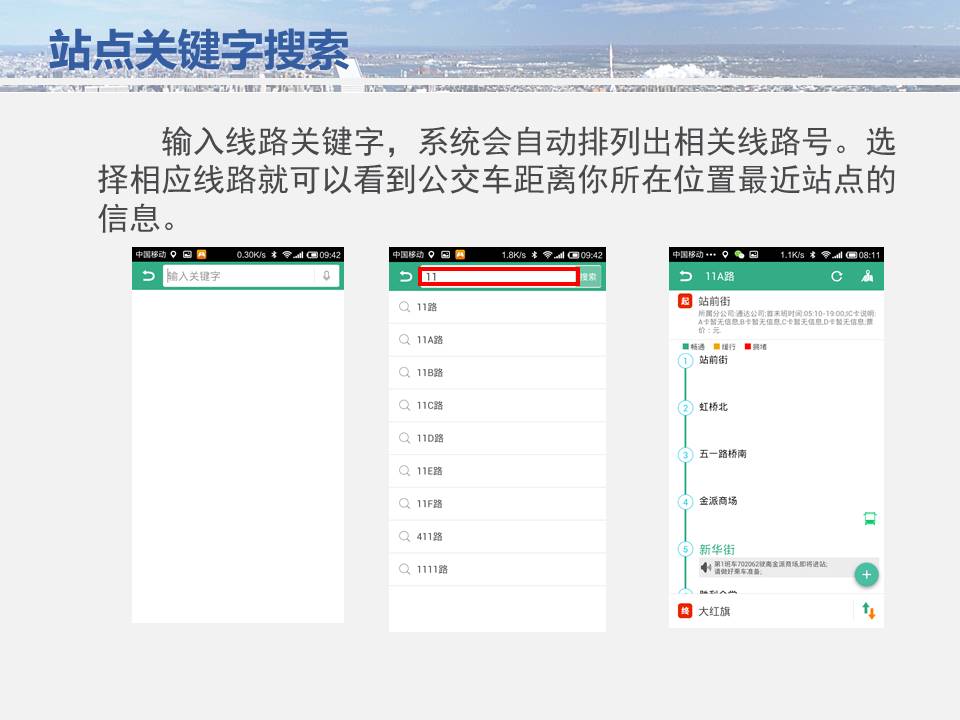Open map view icon in 11A路 header
Viewport: 960px width, 720px height.
tap(867, 276)
